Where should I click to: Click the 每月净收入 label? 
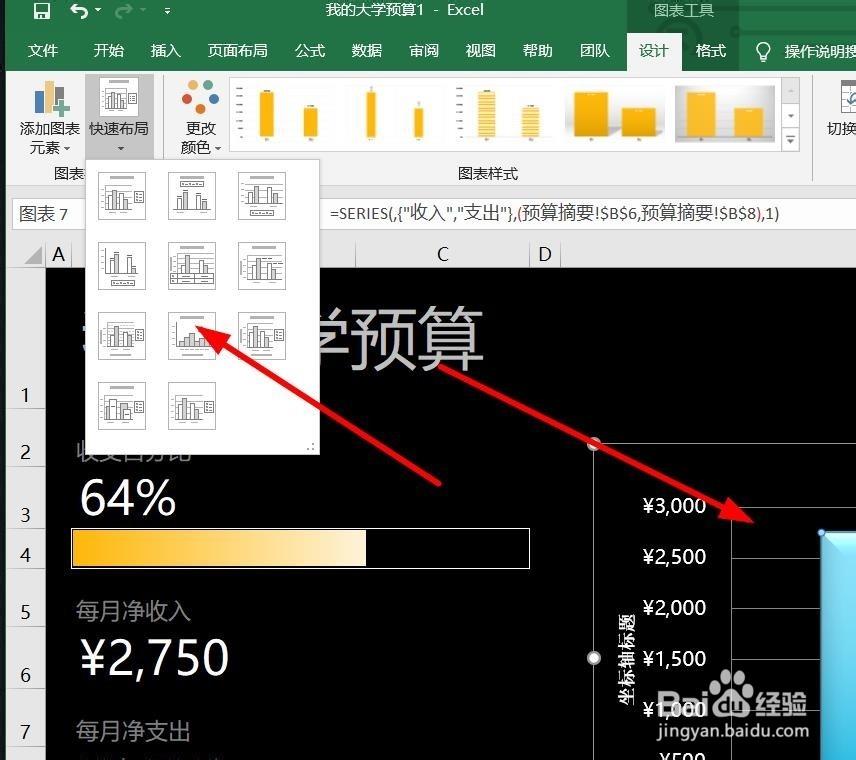(133, 611)
